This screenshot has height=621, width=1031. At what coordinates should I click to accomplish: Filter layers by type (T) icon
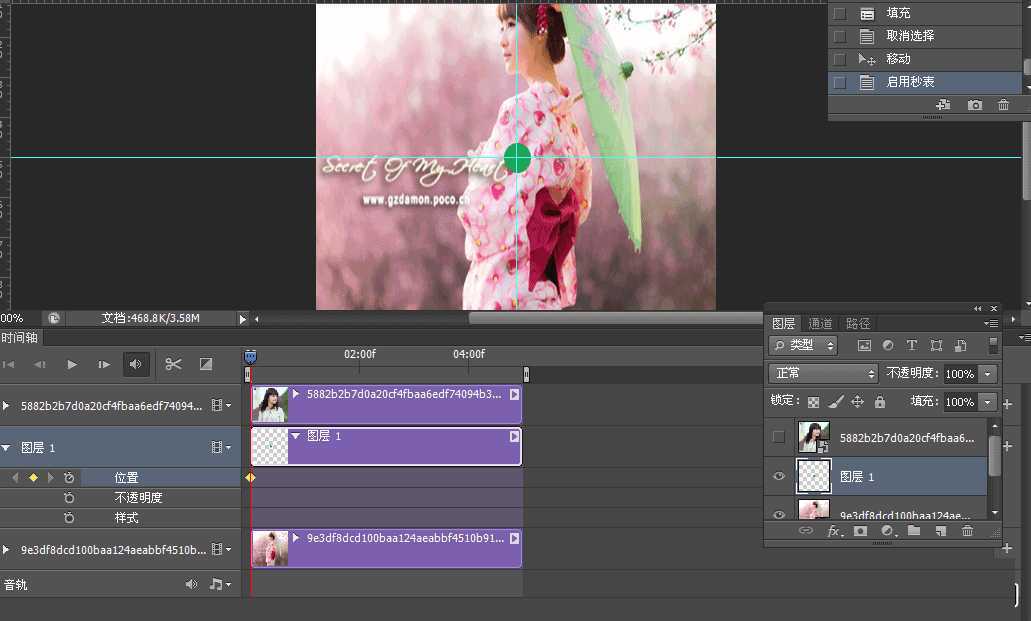coord(911,345)
